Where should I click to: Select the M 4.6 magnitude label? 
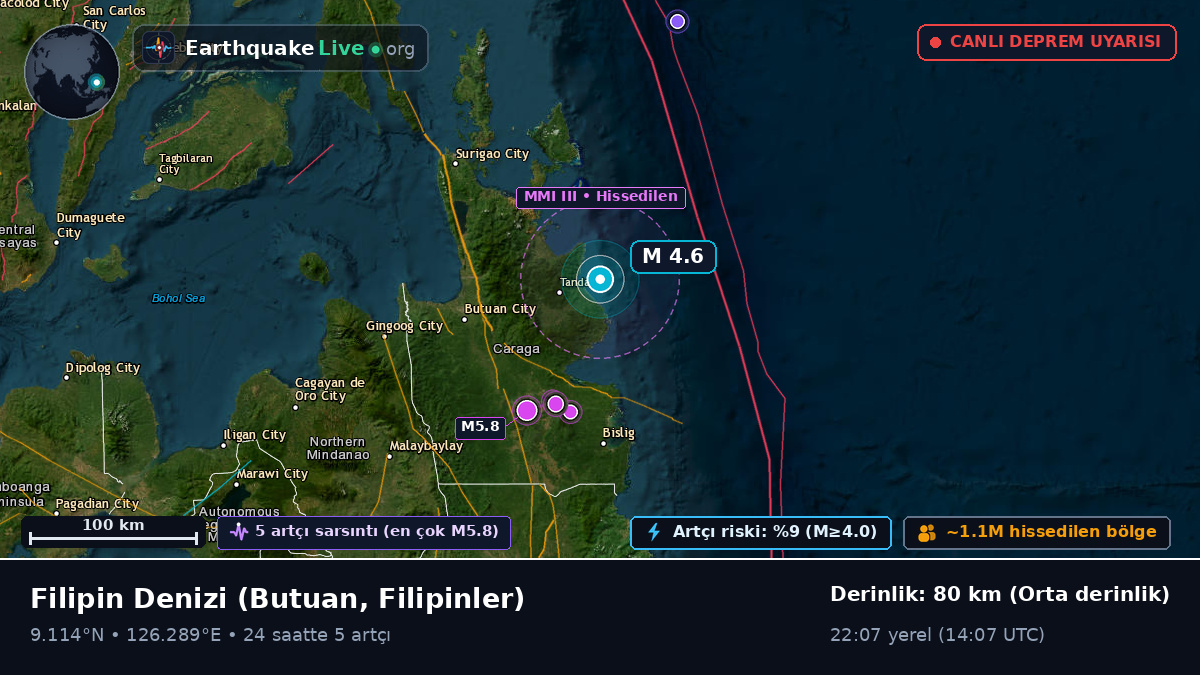[x=673, y=256]
